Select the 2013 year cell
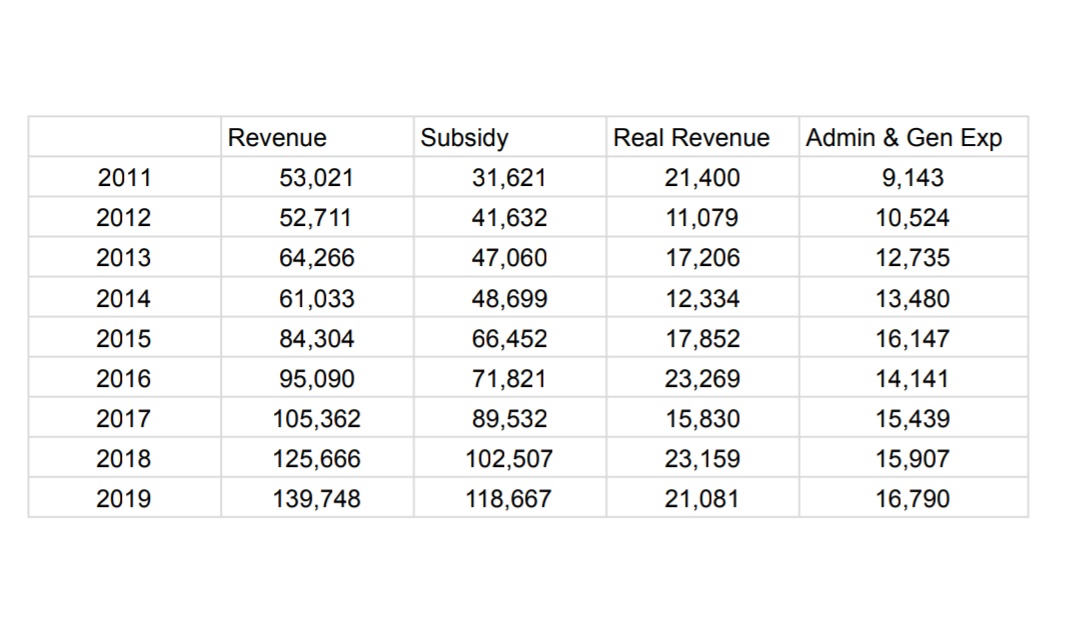This screenshot has width=1079, height=635. click(x=124, y=257)
